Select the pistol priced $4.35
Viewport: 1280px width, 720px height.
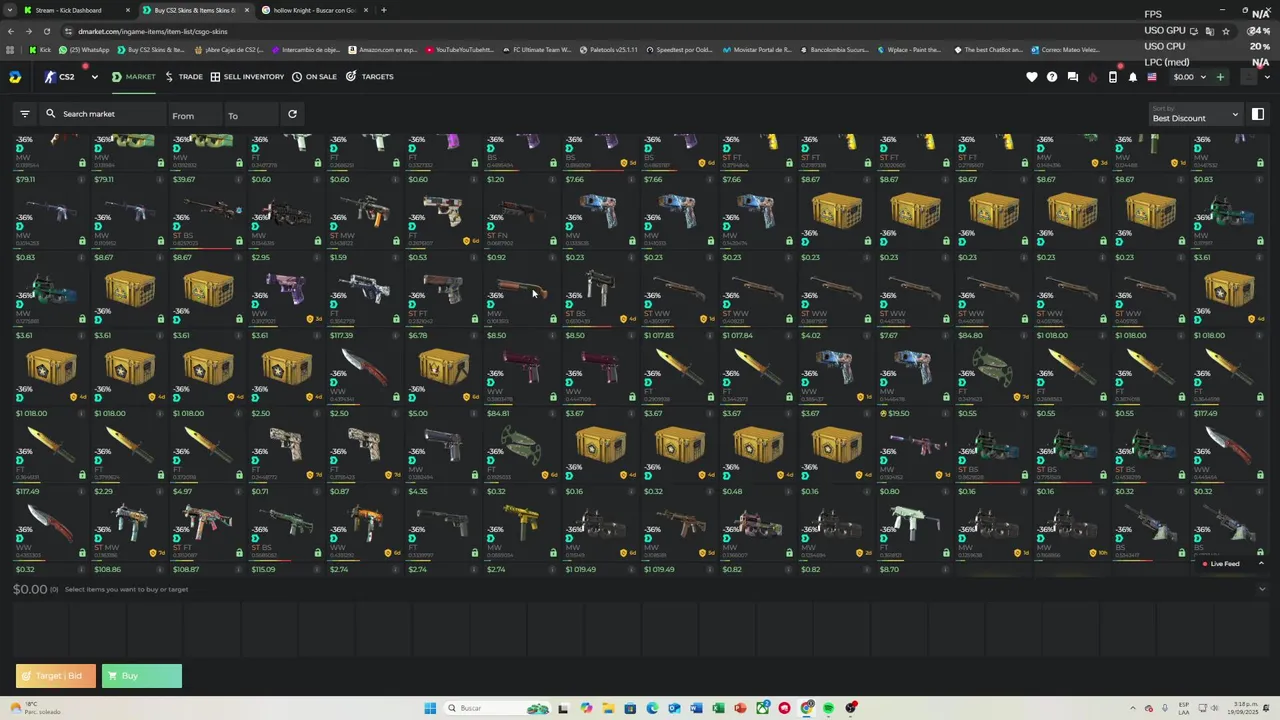443,526
